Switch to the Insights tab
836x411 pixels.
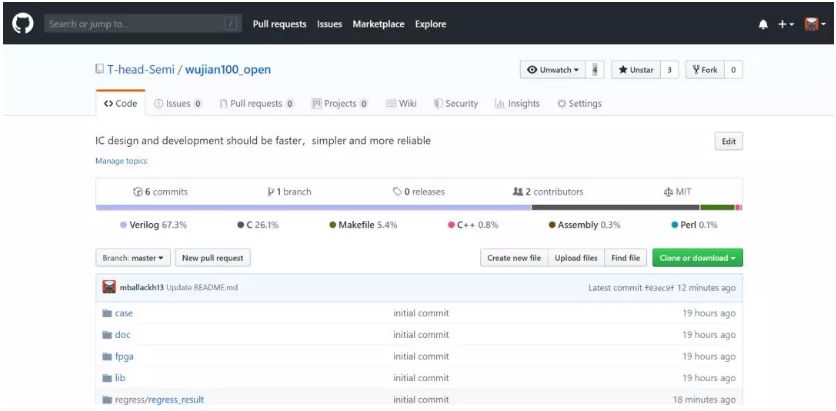[x=517, y=103]
